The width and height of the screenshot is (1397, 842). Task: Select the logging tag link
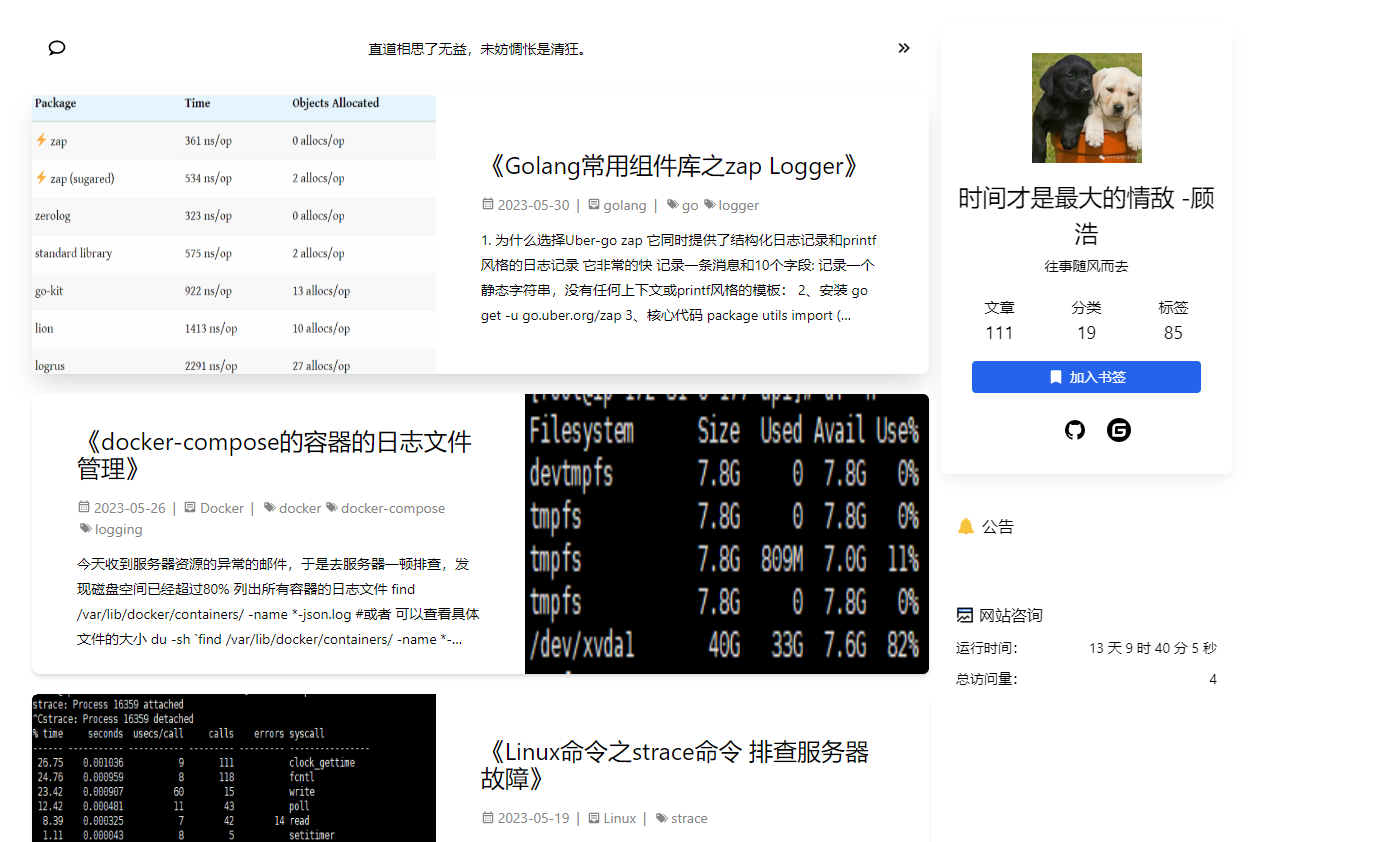(x=119, y=529)
